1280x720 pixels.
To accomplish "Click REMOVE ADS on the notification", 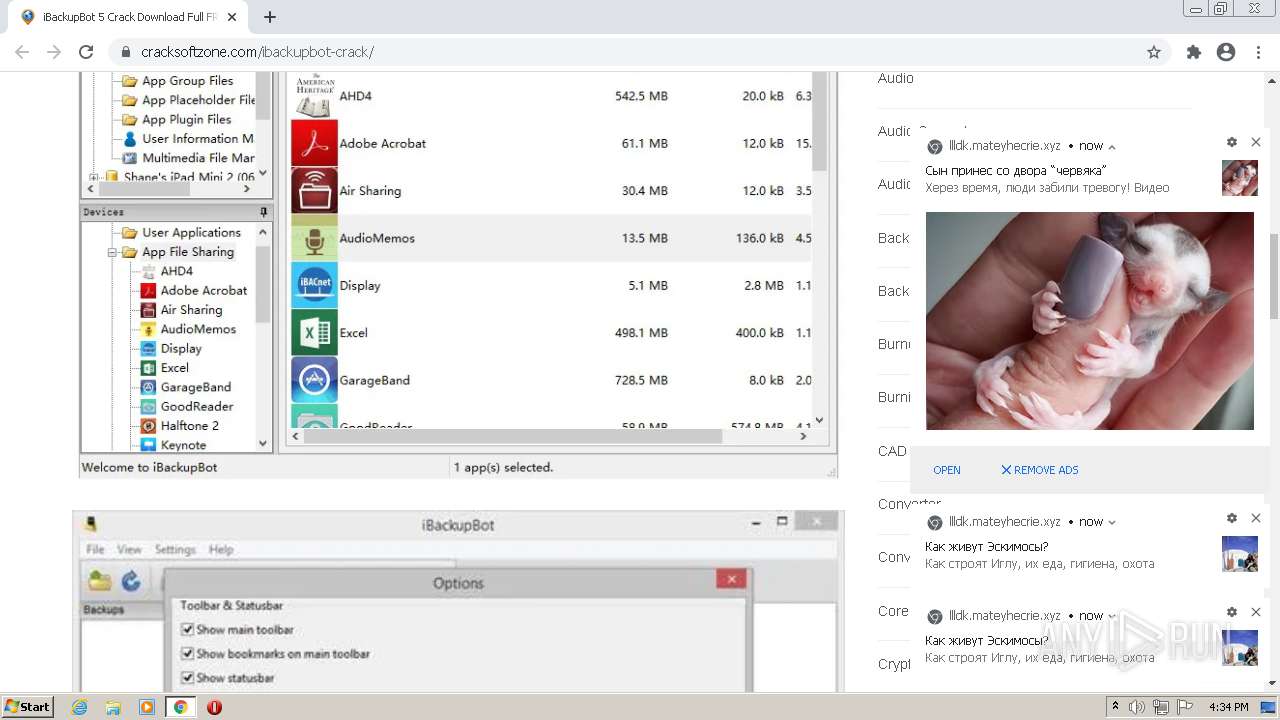I will [1040, 470].
